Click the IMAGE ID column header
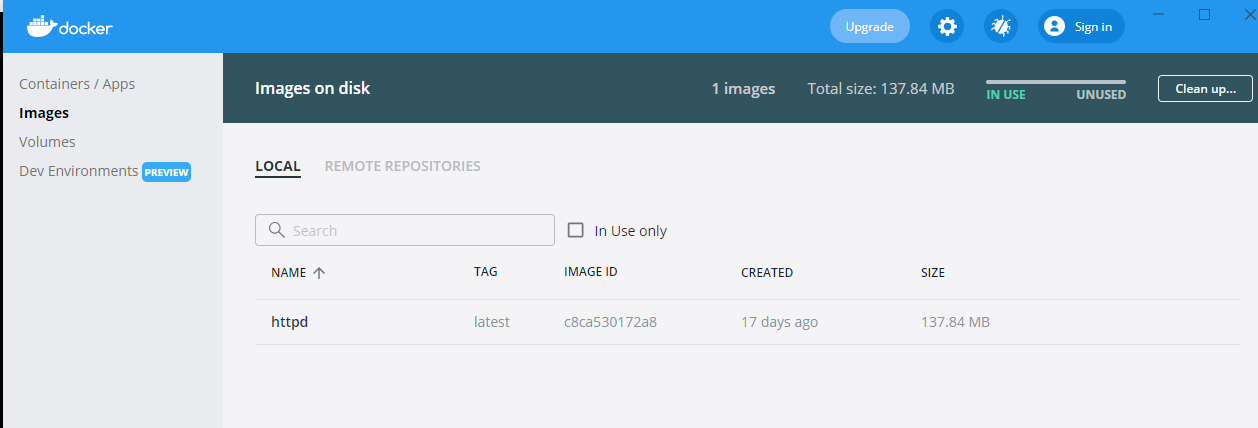Image resolution: width=1258 pixels, height=428 pixels. click(591, 272)
